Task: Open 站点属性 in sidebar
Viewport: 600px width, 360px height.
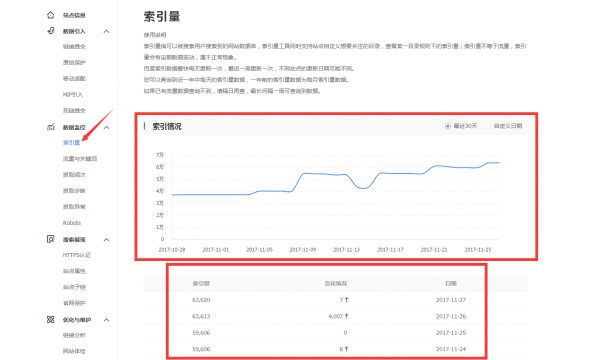Action: [74, 271]
